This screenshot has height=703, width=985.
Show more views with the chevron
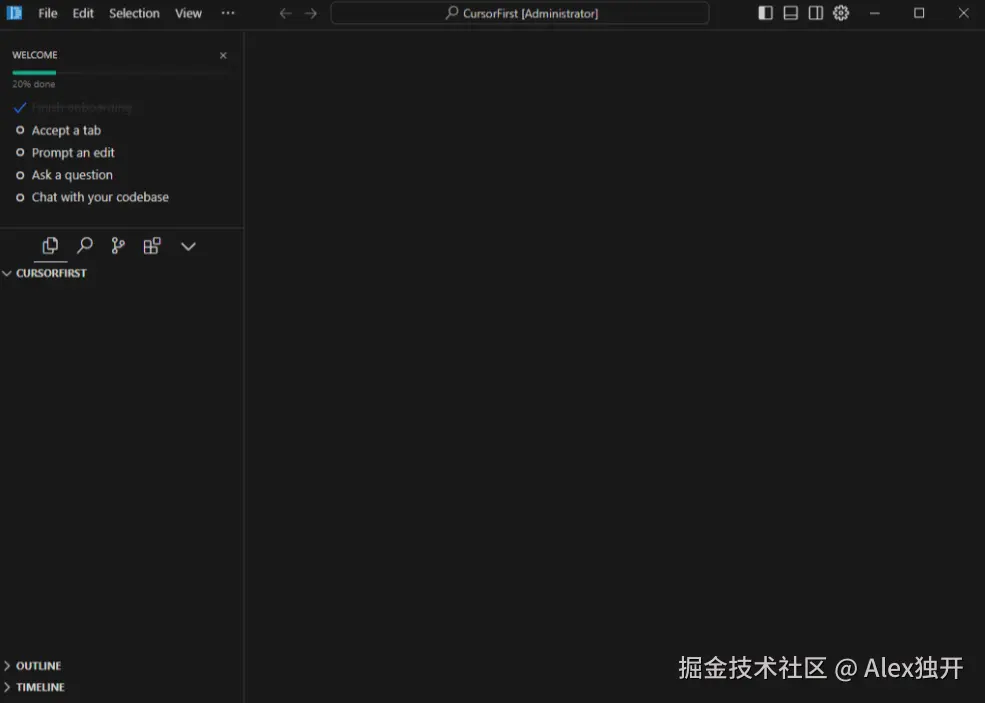[188, 246]
